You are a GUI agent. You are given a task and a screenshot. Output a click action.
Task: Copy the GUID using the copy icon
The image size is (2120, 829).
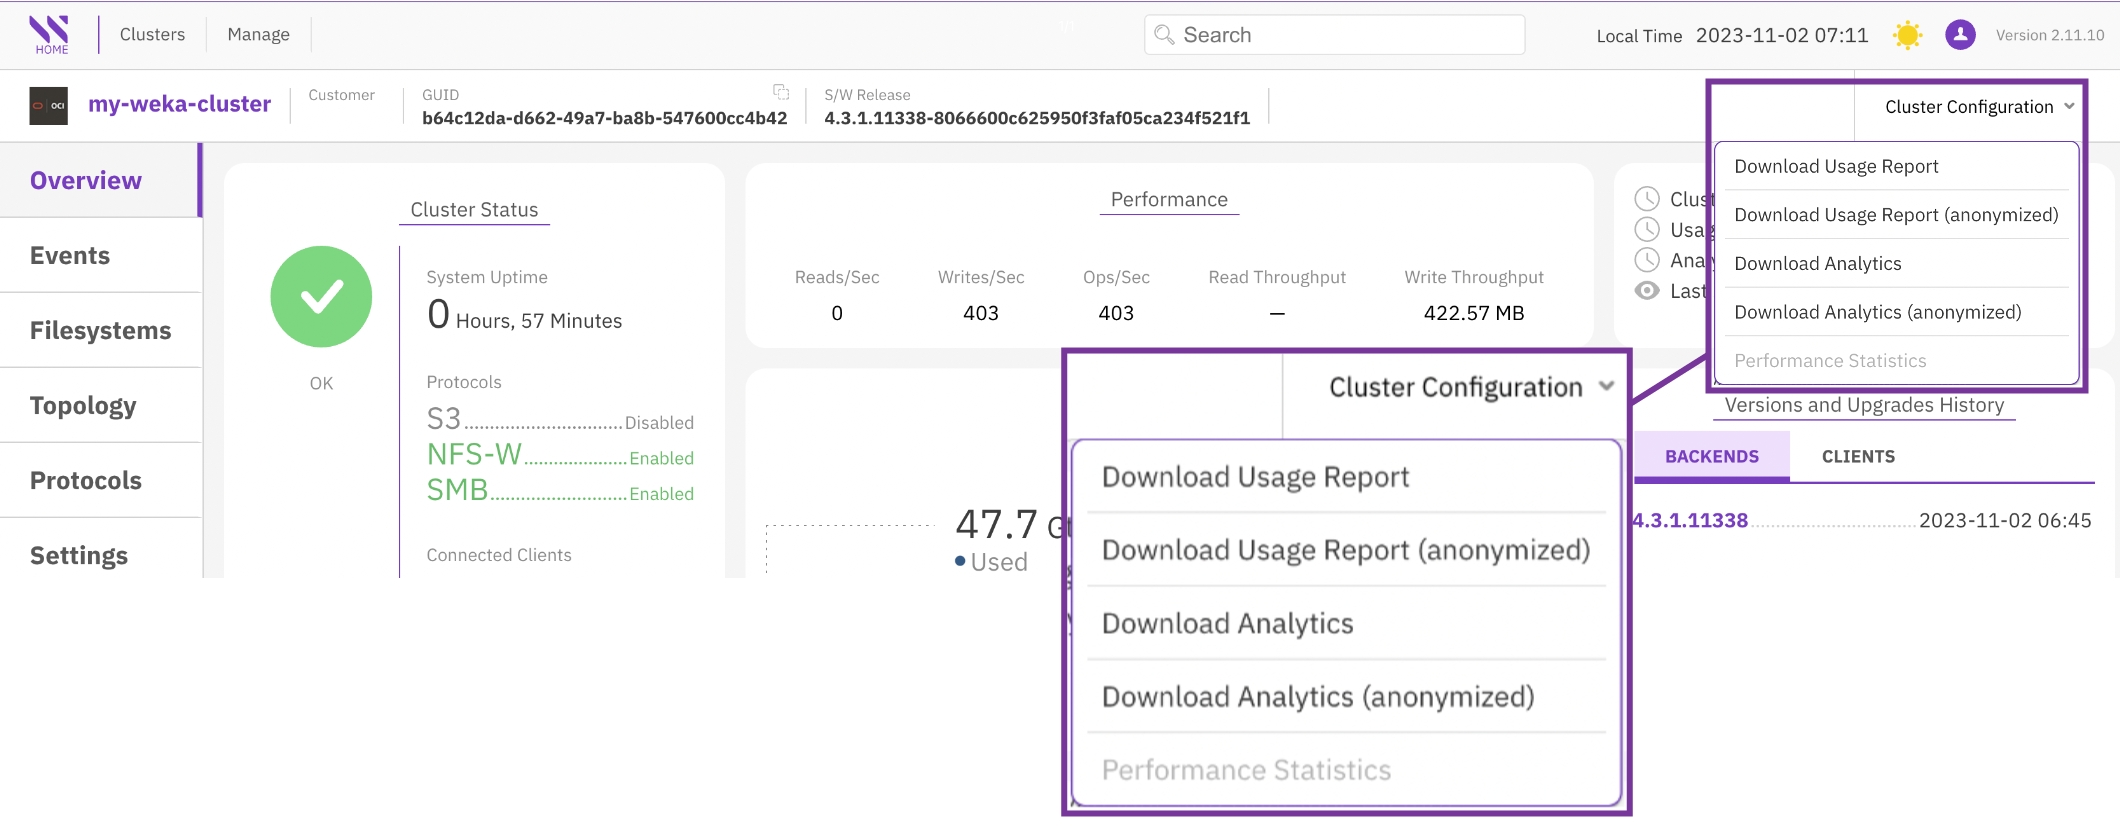[x=781, y=93]
